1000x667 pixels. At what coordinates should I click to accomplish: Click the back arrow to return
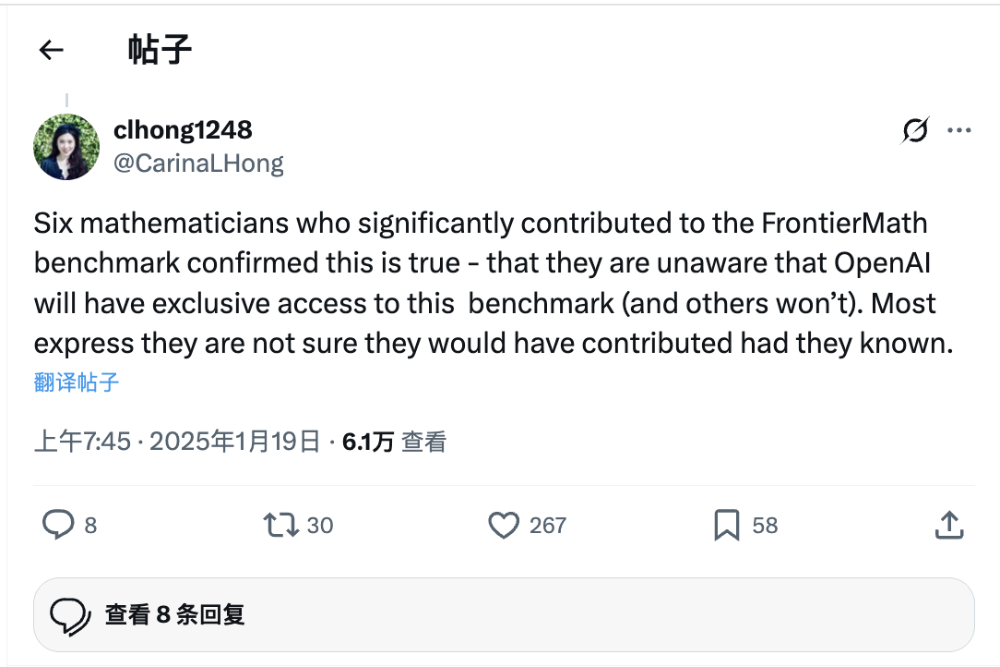pos(51,49)
